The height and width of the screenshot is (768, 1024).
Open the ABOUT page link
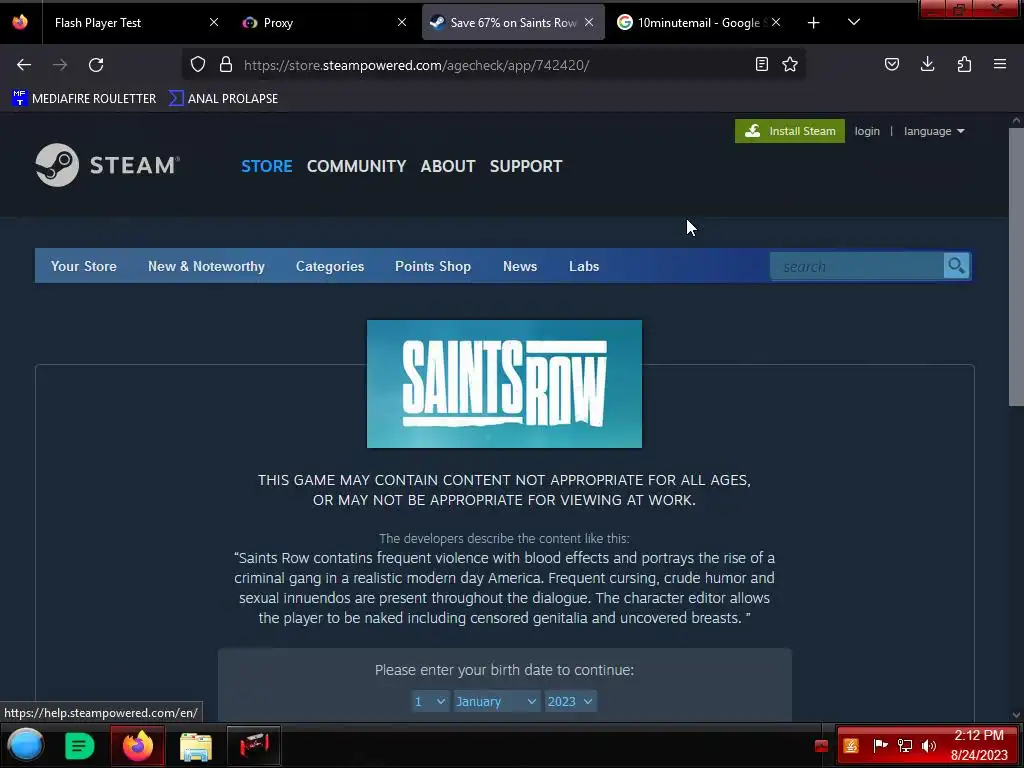coord(448,166)
